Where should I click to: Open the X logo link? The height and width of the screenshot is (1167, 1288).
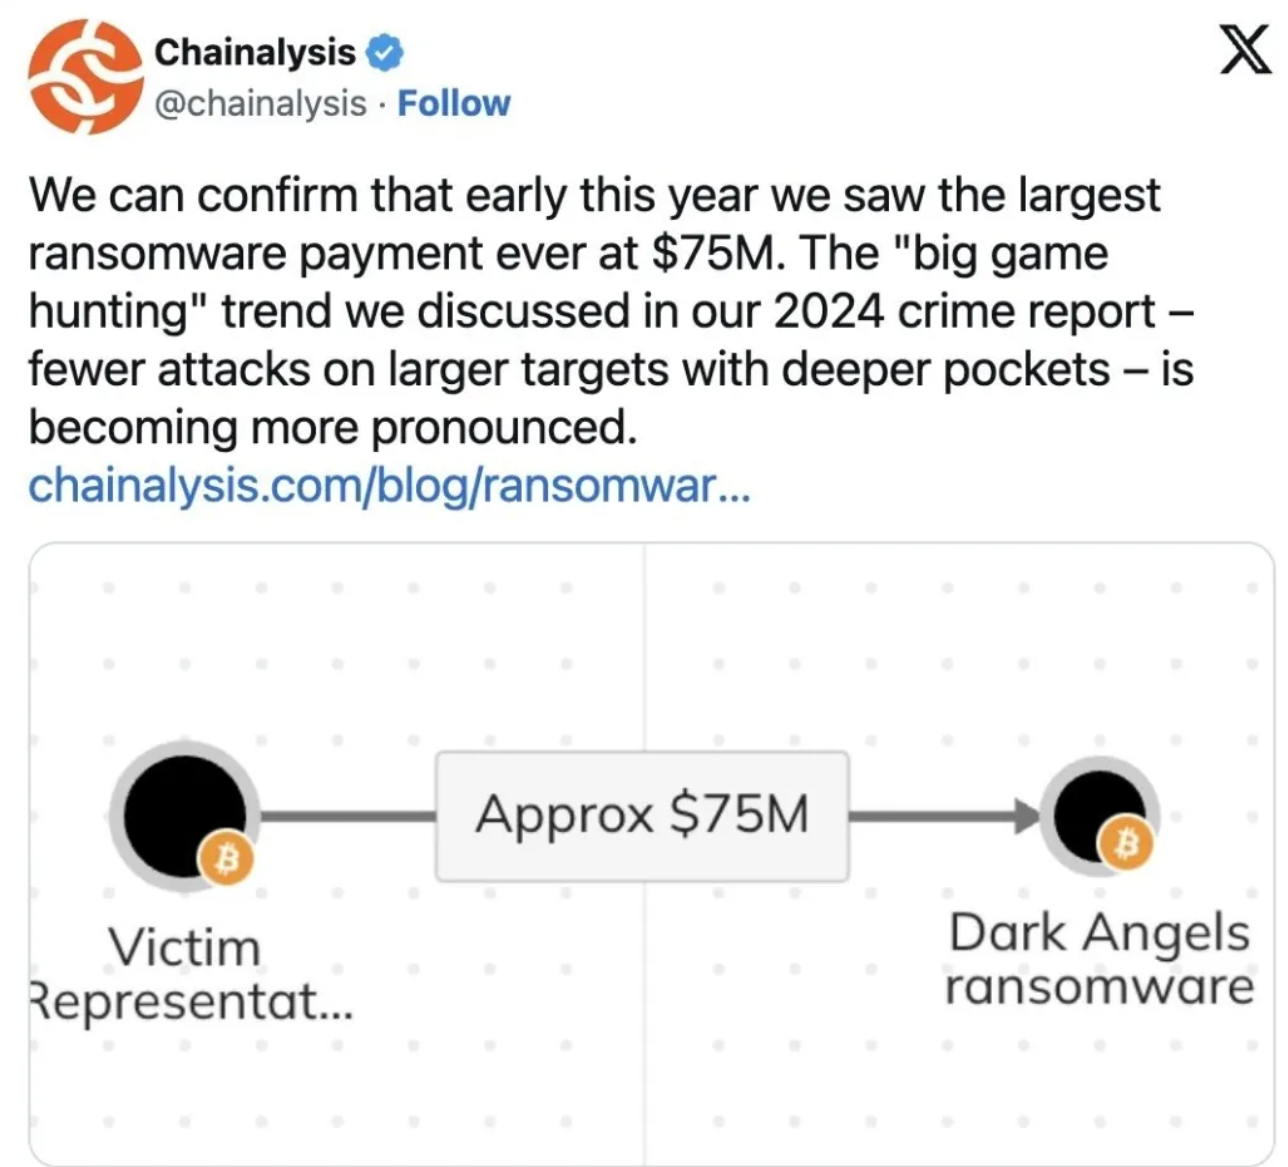1245,51
